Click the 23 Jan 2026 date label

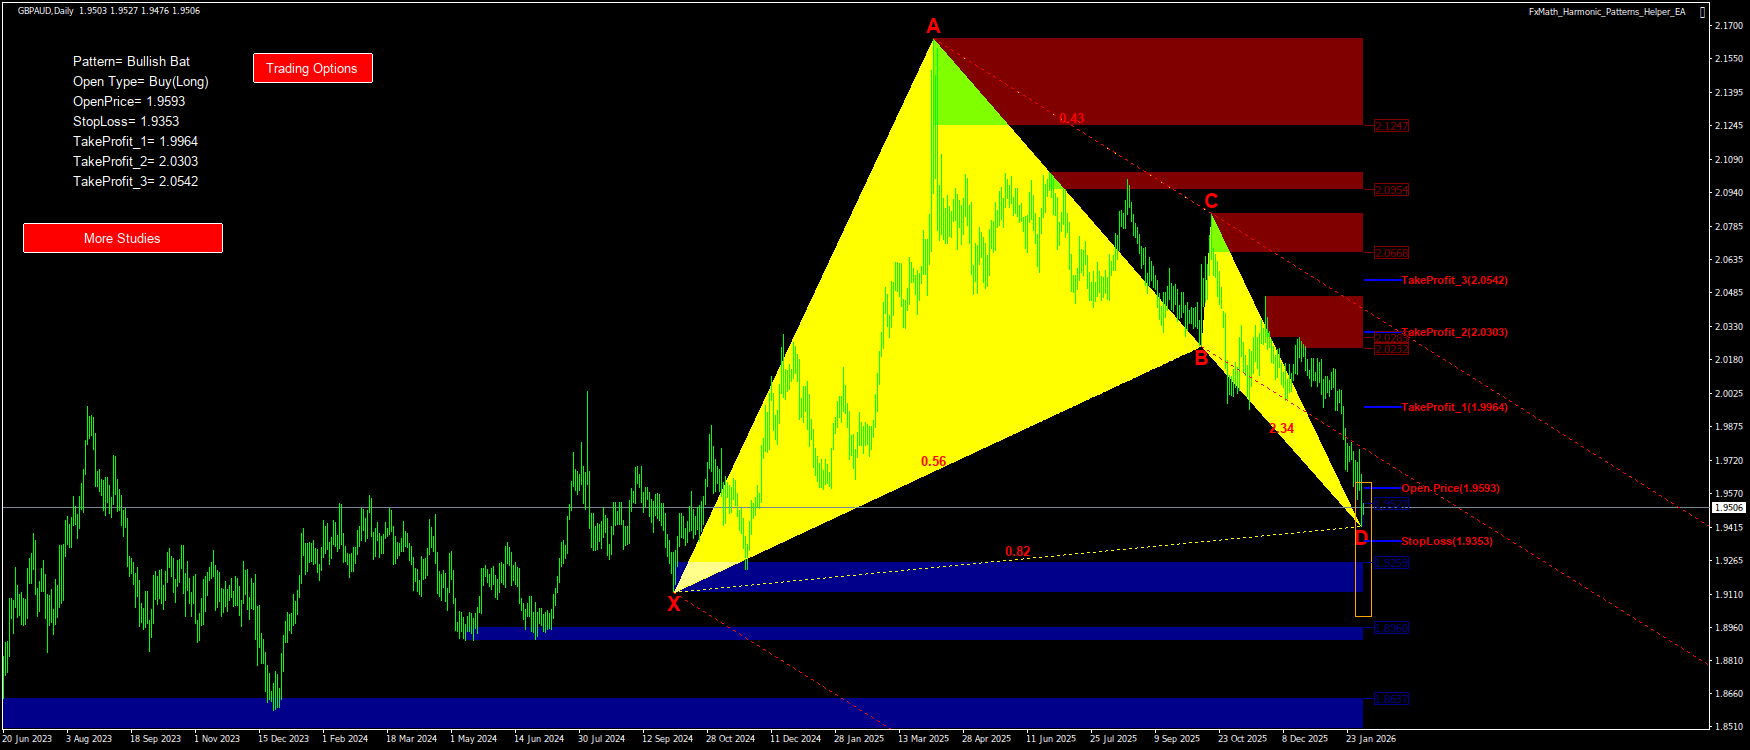click(1371, 739)
